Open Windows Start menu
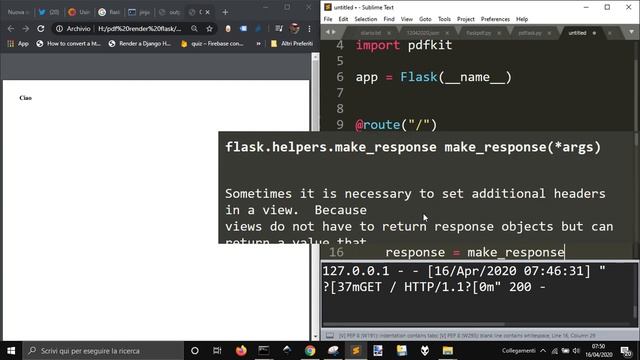The width and height of the screenshot is (640, 360). (x=11, y=351)
